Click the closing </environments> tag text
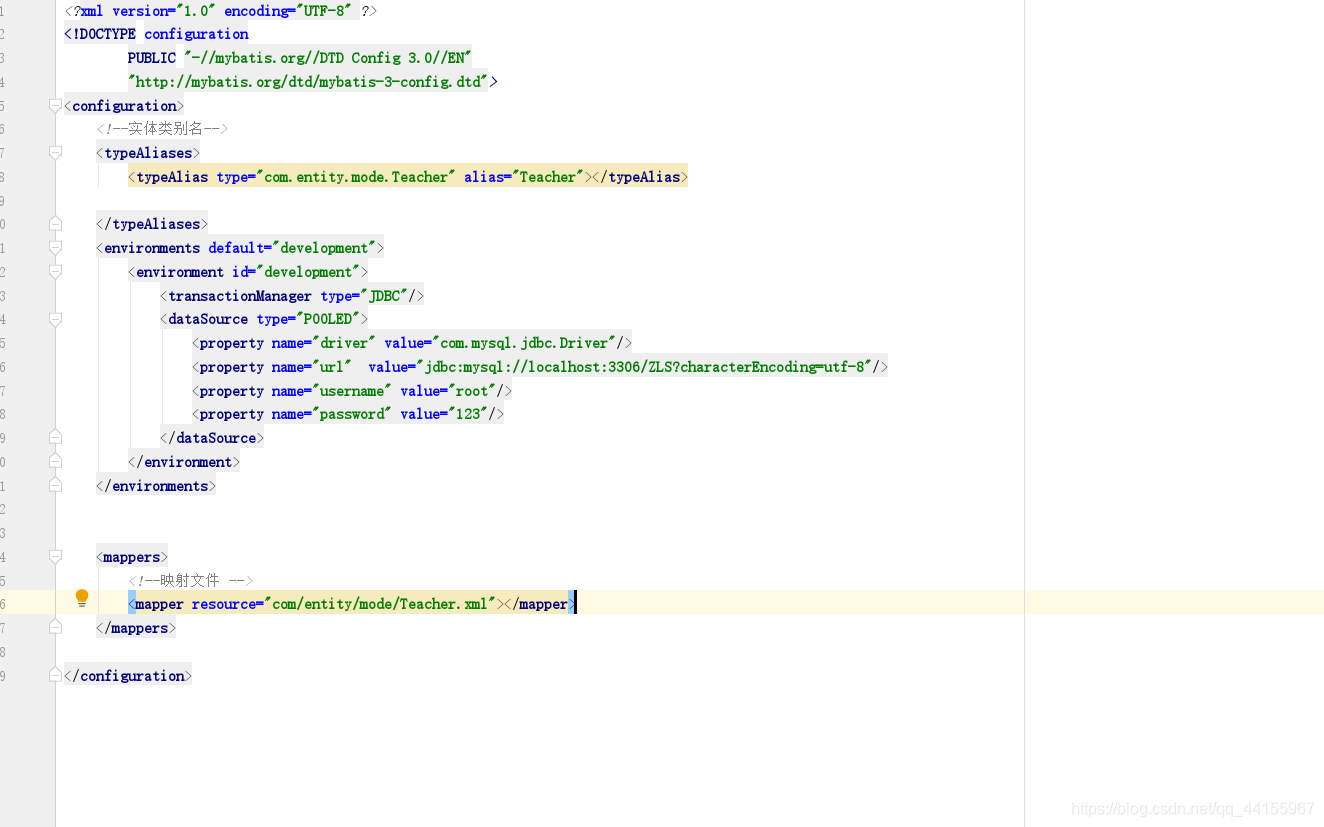1324x827 pixels. pyautogui.click(x=156, y=486)
